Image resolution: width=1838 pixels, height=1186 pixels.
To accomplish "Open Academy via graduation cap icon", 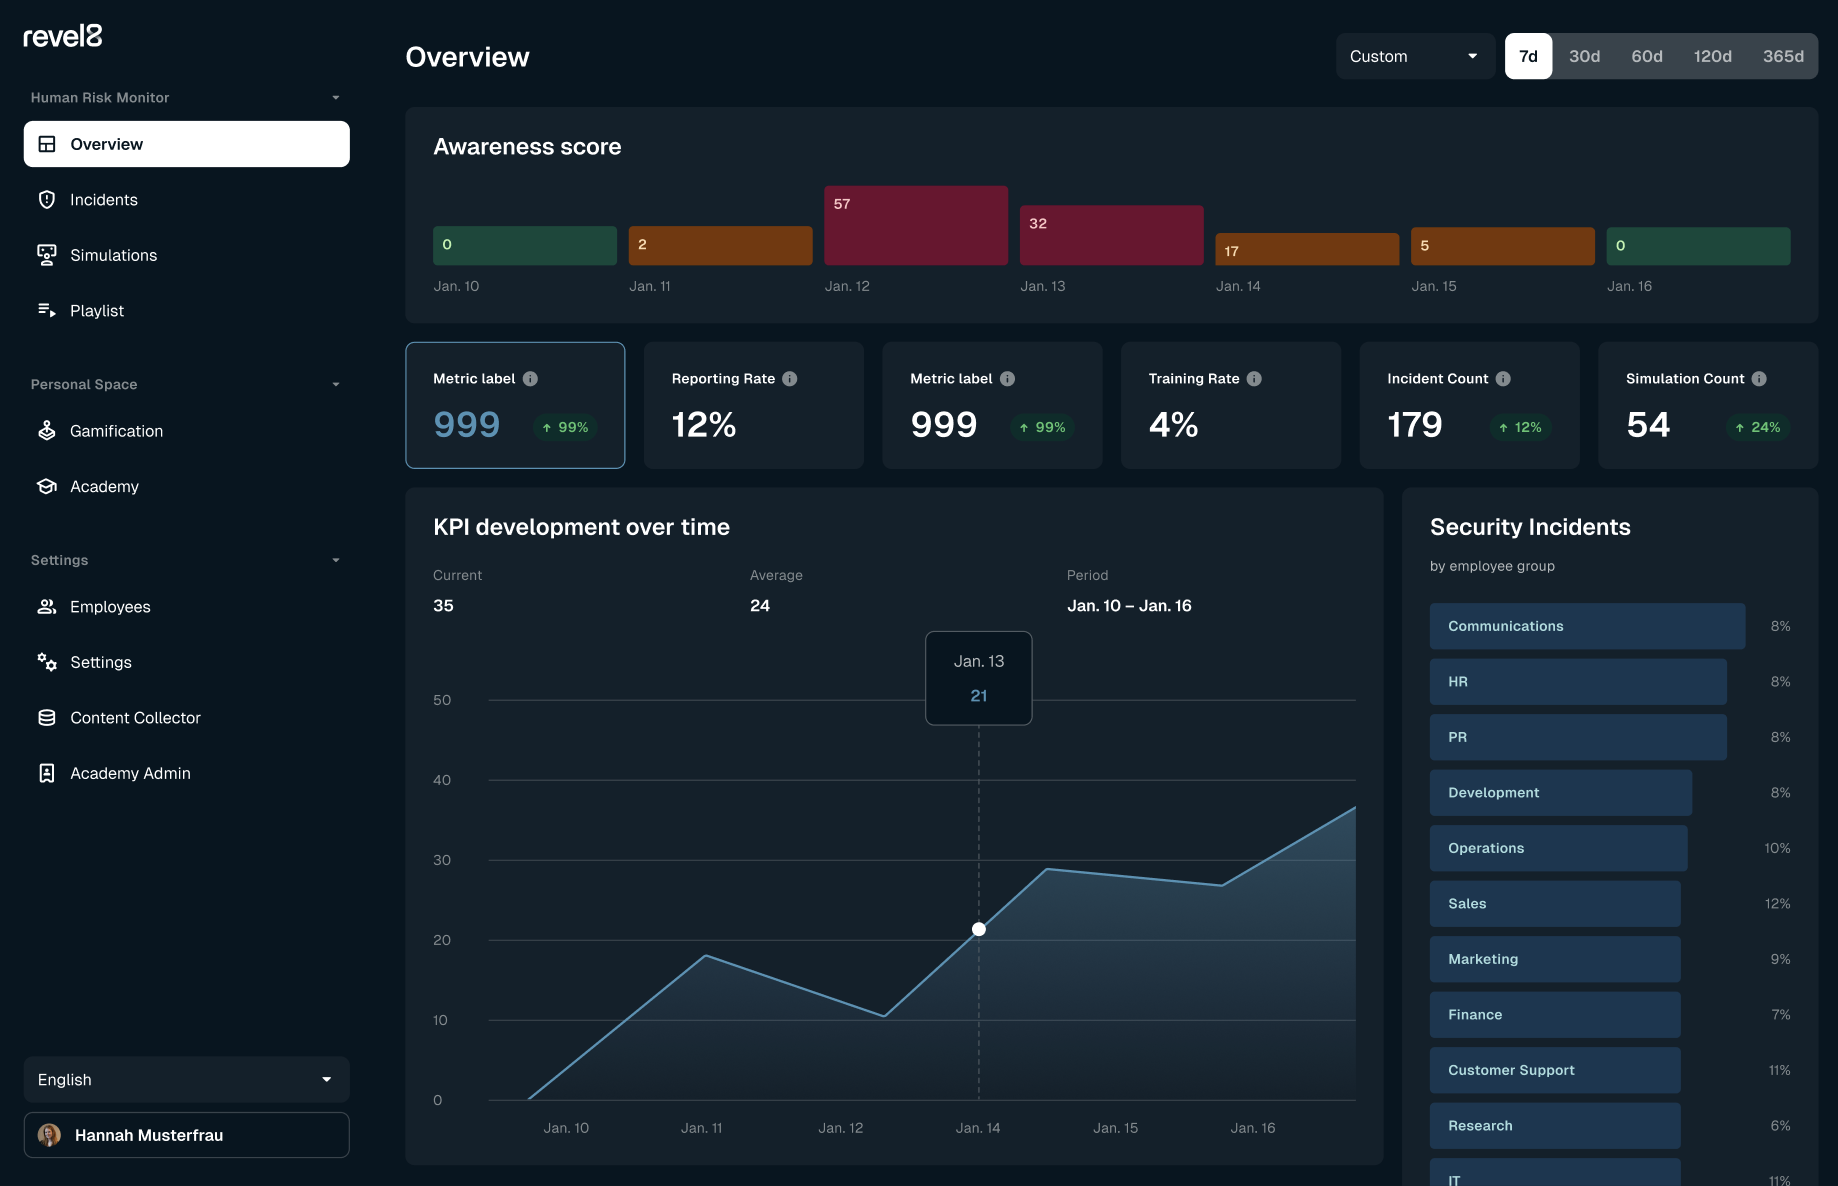I will point(47,486).
